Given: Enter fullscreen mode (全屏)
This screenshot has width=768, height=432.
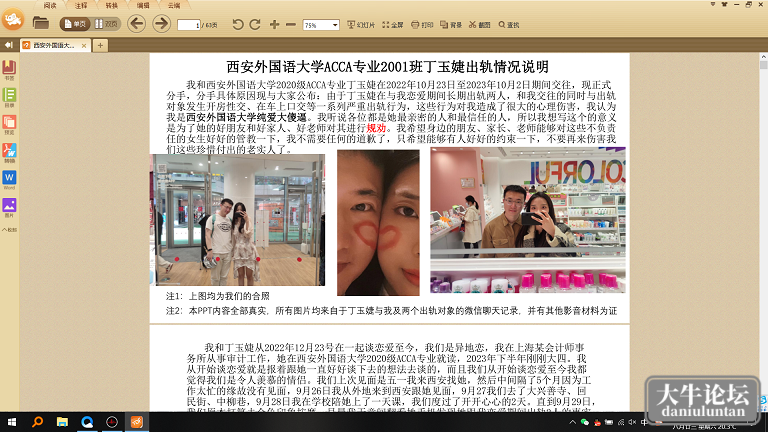Looking at the screenshot, I should pos(393,24).
